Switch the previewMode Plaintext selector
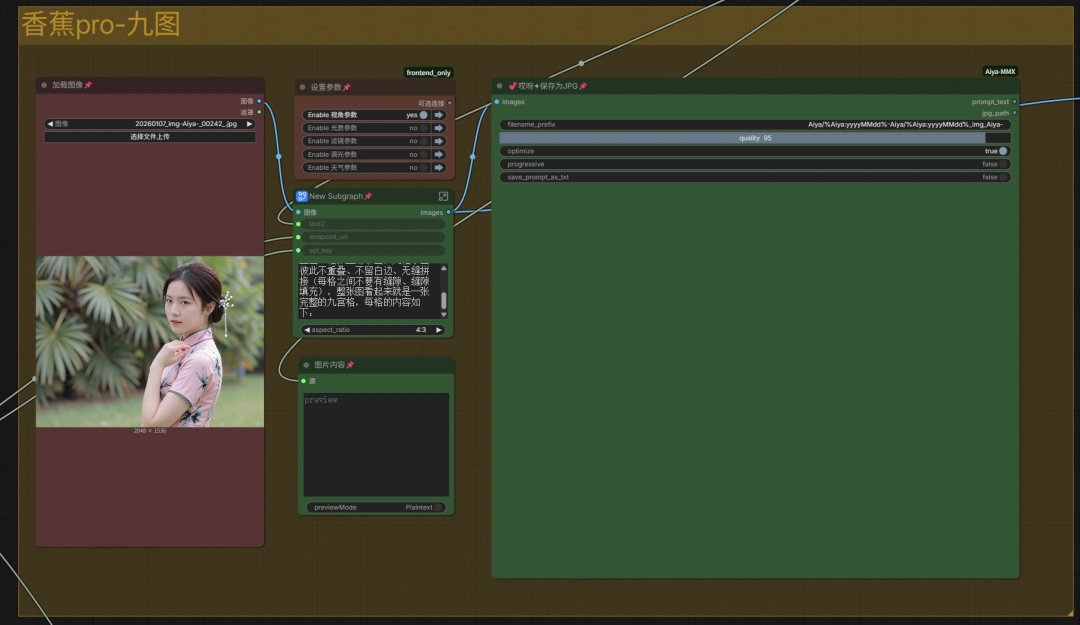 pos(375,507)
